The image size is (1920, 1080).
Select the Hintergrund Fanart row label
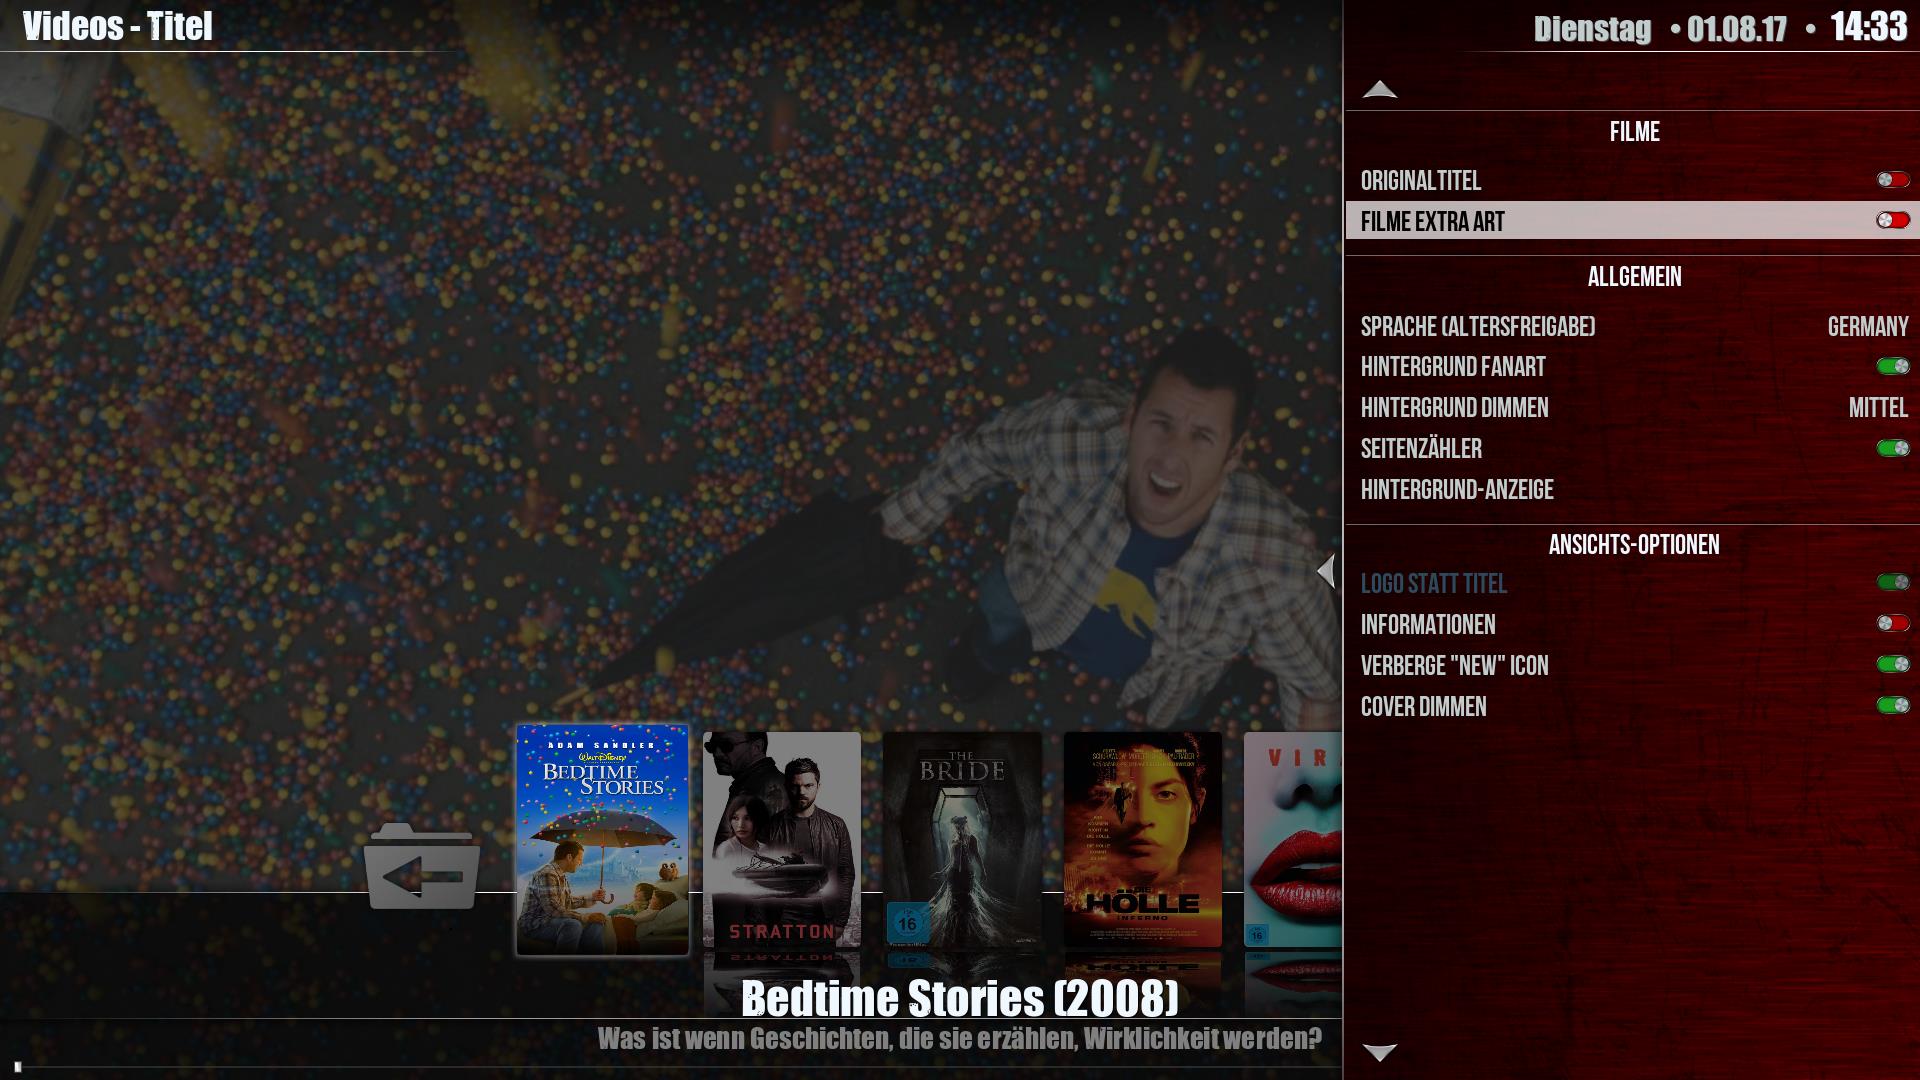point(1453,367)
